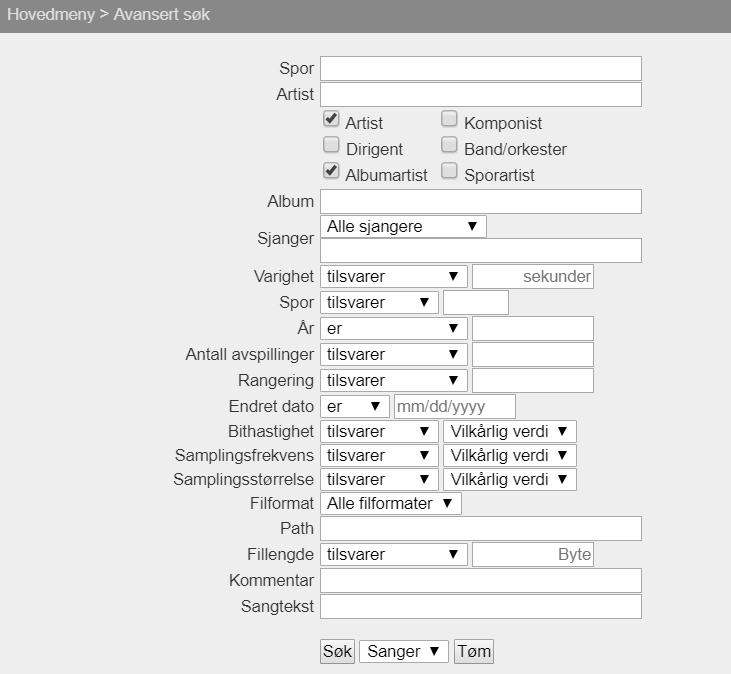The height and width of the screenshot is (674, 731).
Task: Focus the Endret dato date field
Action: click(x=455, y=406)
